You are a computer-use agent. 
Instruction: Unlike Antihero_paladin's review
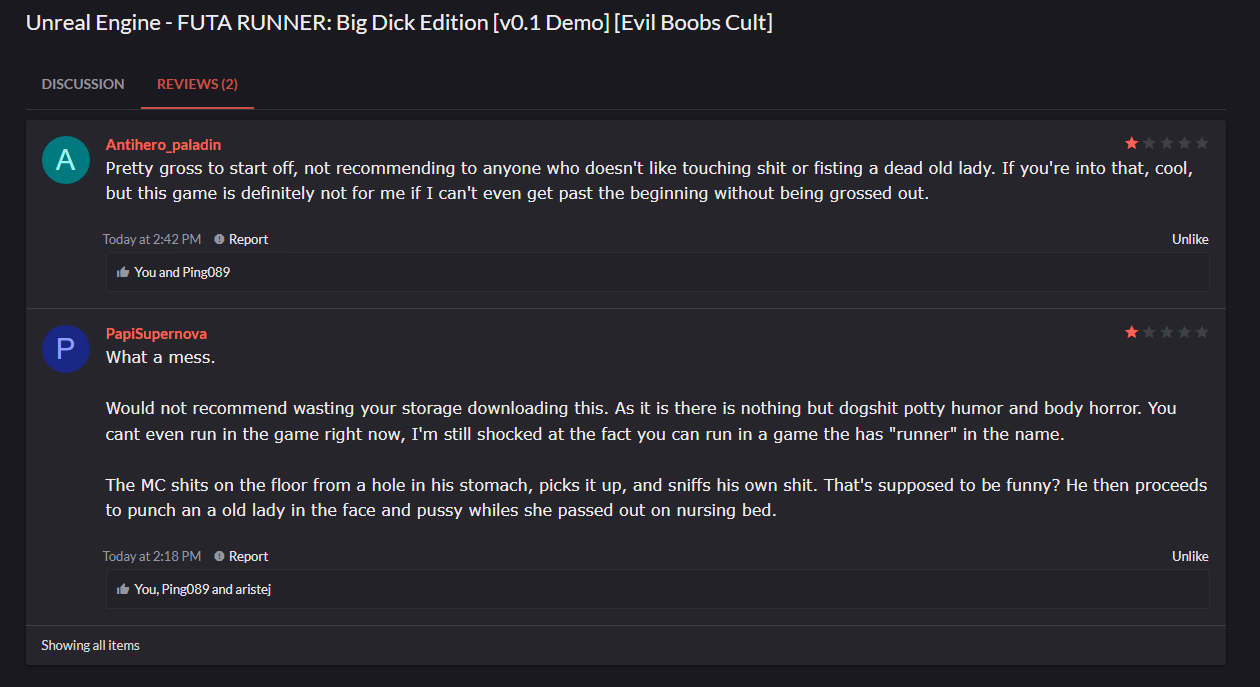[1190, 240]
